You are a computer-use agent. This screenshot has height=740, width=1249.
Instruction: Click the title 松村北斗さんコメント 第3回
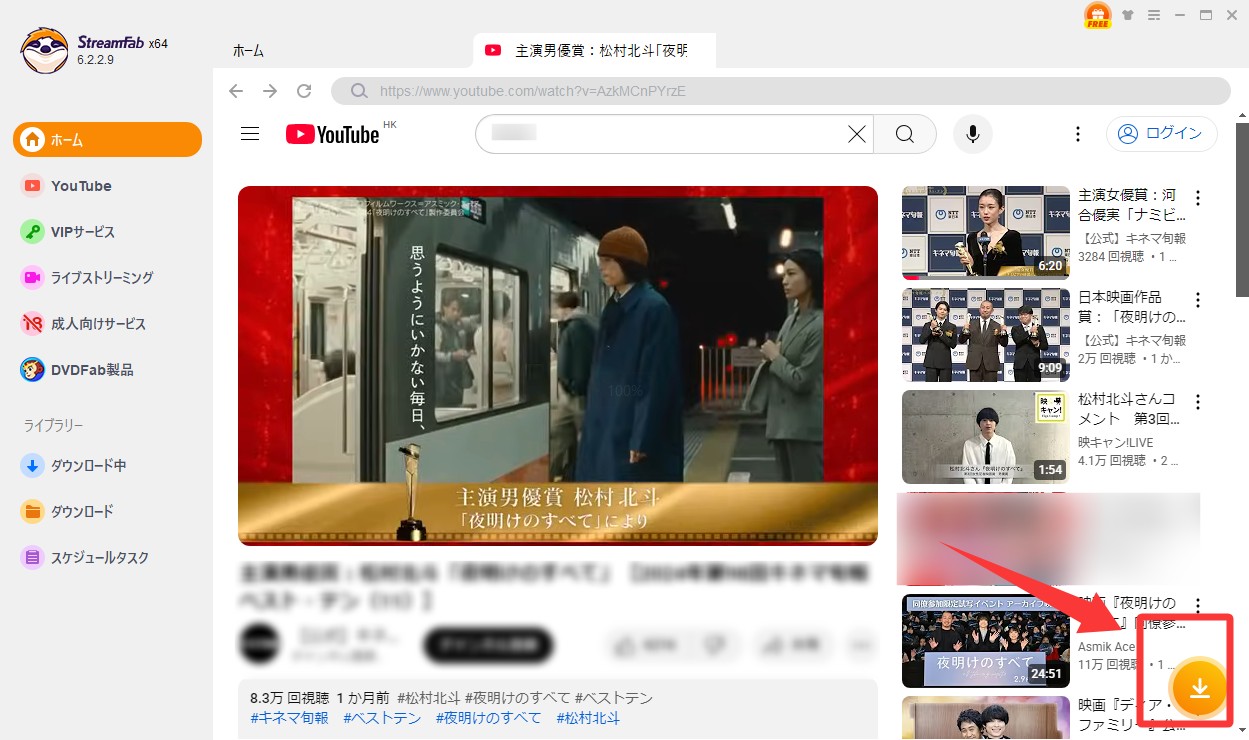tap(1132, 409)
